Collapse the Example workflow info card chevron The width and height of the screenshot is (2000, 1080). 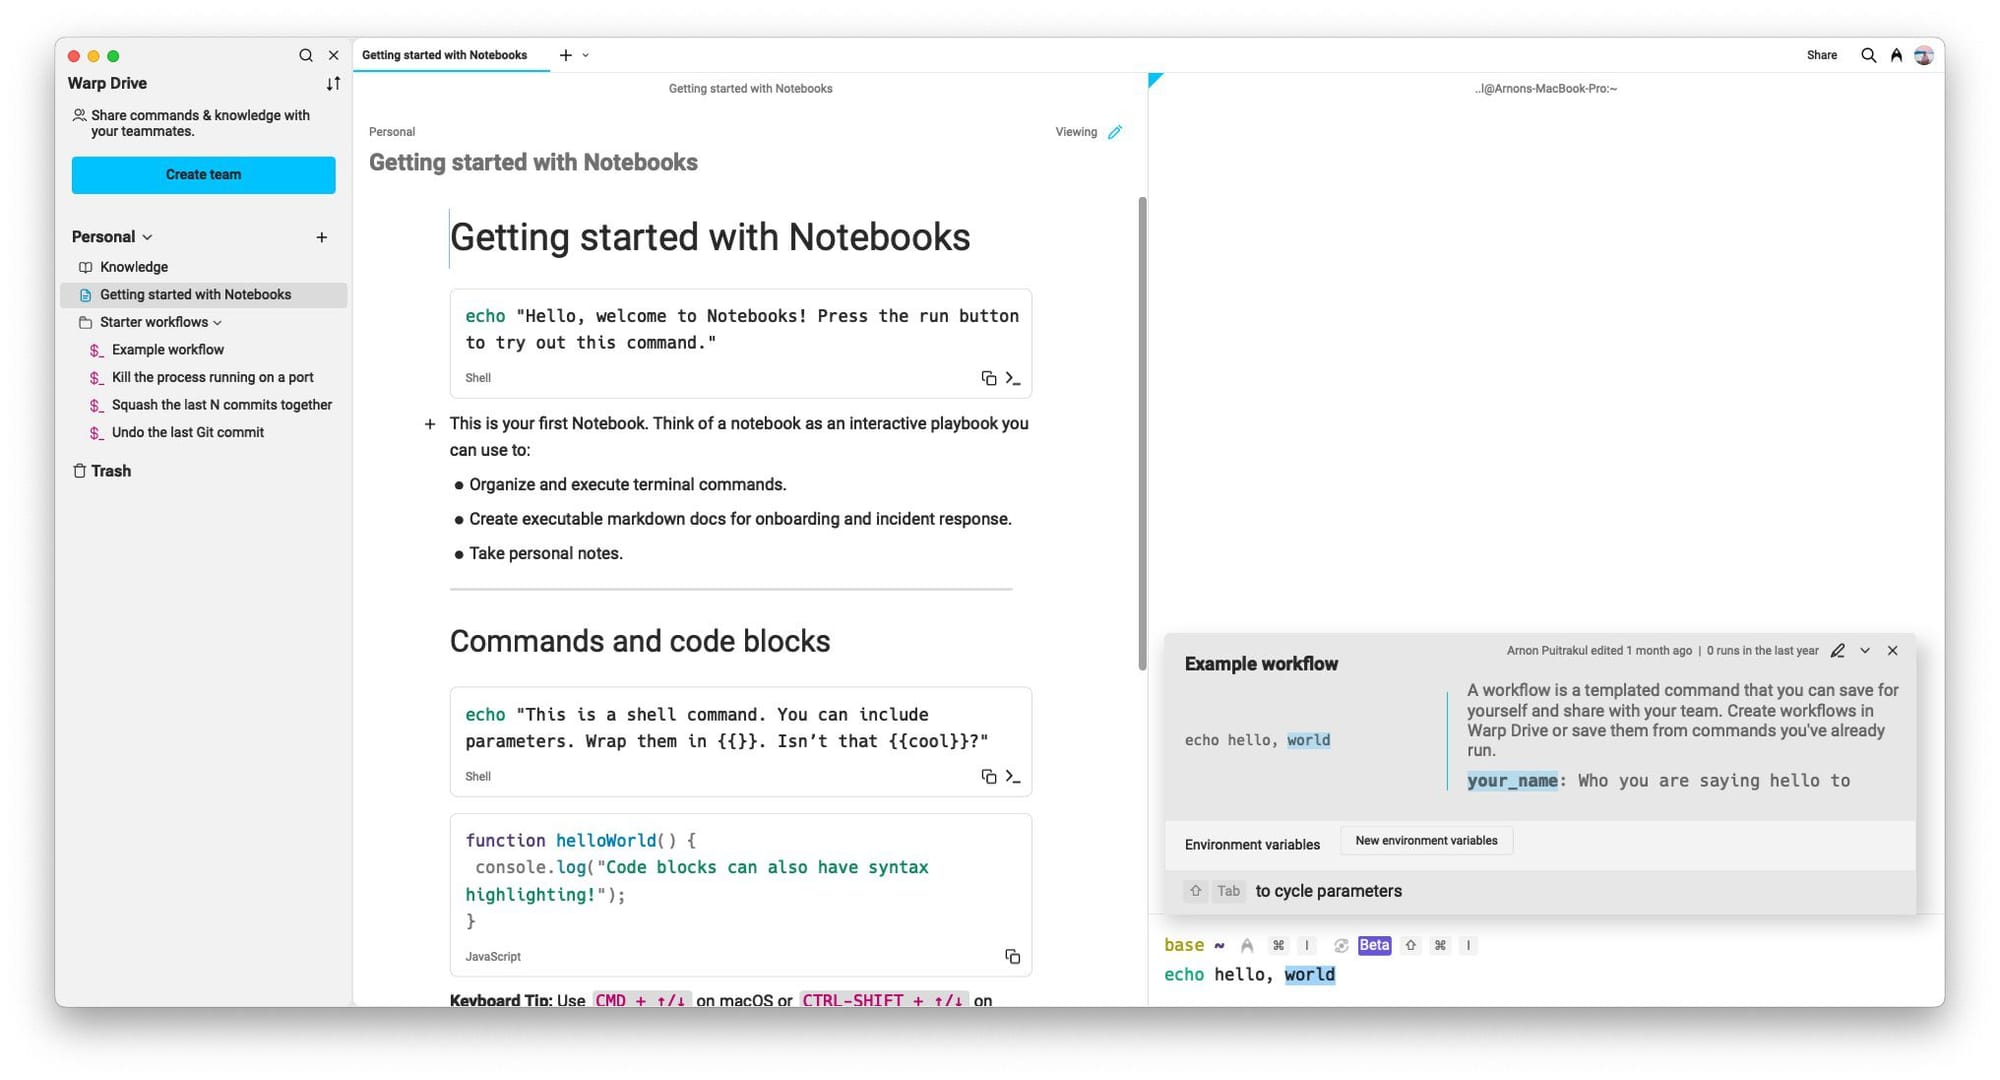(1865, 651)
